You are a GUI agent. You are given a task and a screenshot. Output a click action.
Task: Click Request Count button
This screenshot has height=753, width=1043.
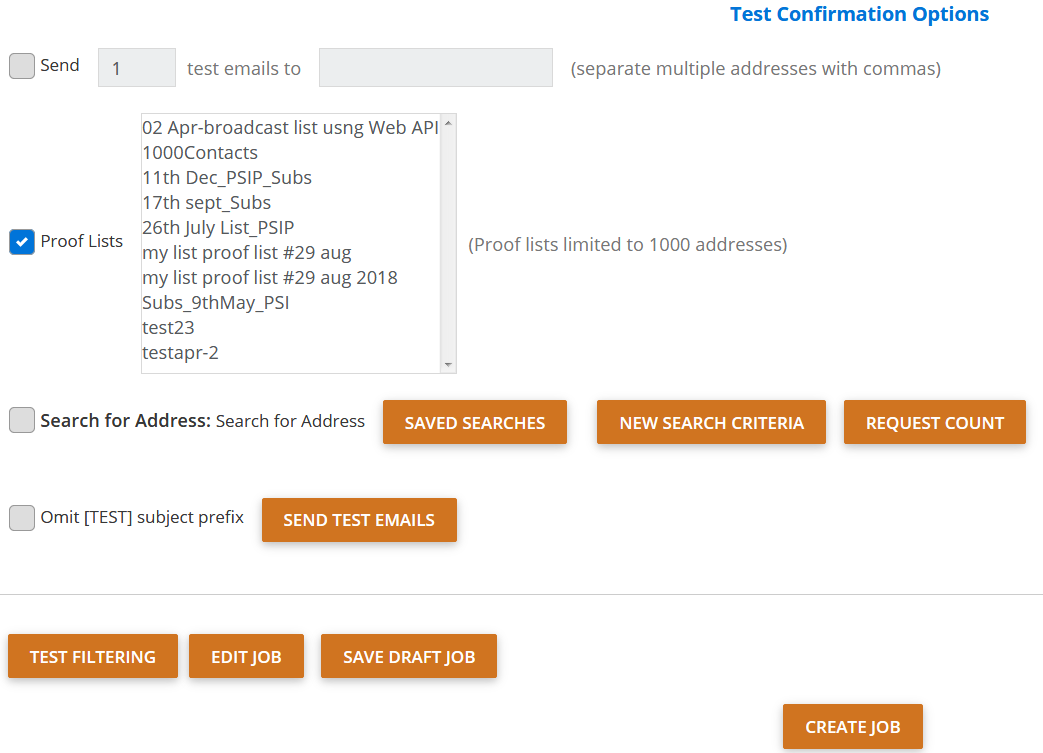[935, 422]
